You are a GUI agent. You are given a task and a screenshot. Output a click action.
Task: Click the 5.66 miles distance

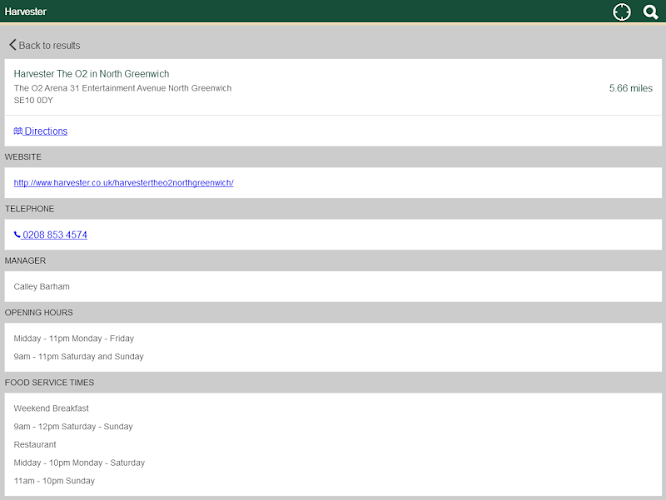click(x=631, y=88)
